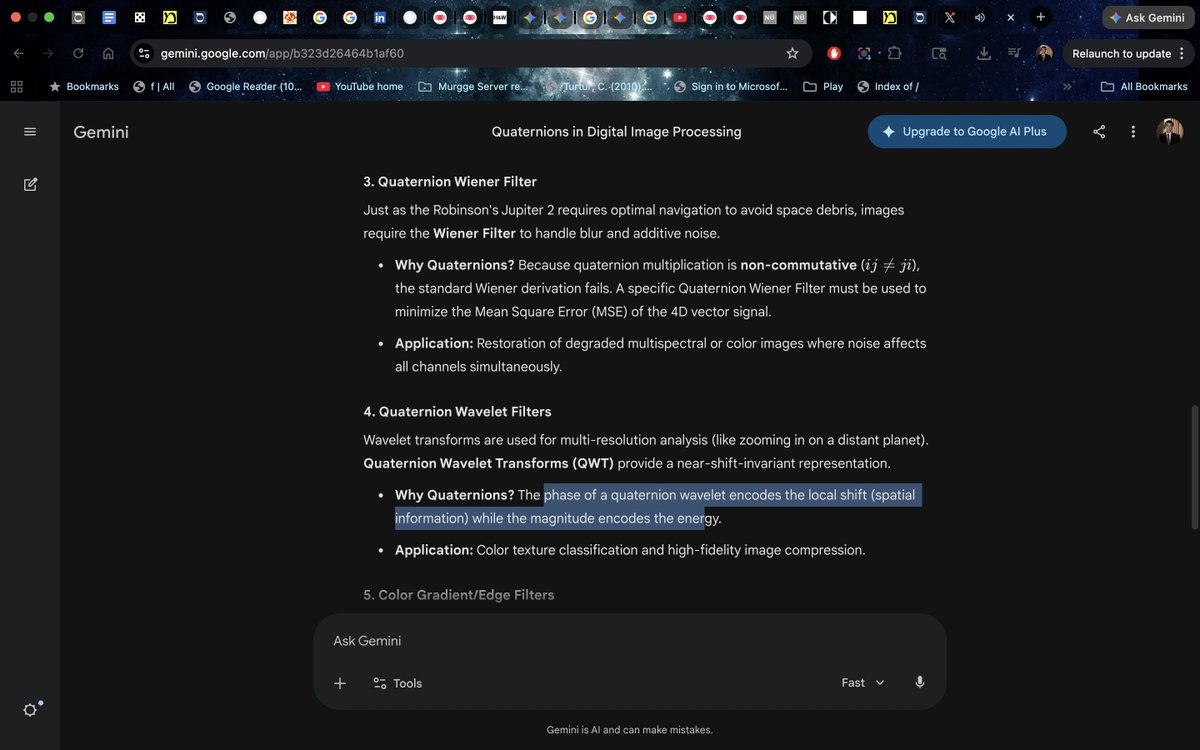Image resolution: width=1200 pixels, height=750 pixels.
Task: Open the Turtur, C. (2010) bookmark
Action: [x=600, y=87]
